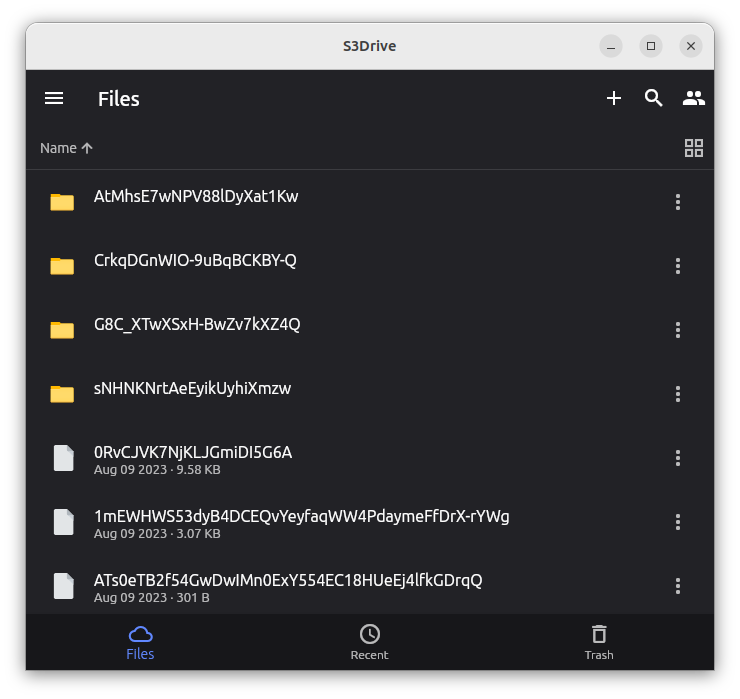Image resolution: width=740 pixels, height=699 pixels.
Task: Toggle Name sort order arrow
Action: 87,148
